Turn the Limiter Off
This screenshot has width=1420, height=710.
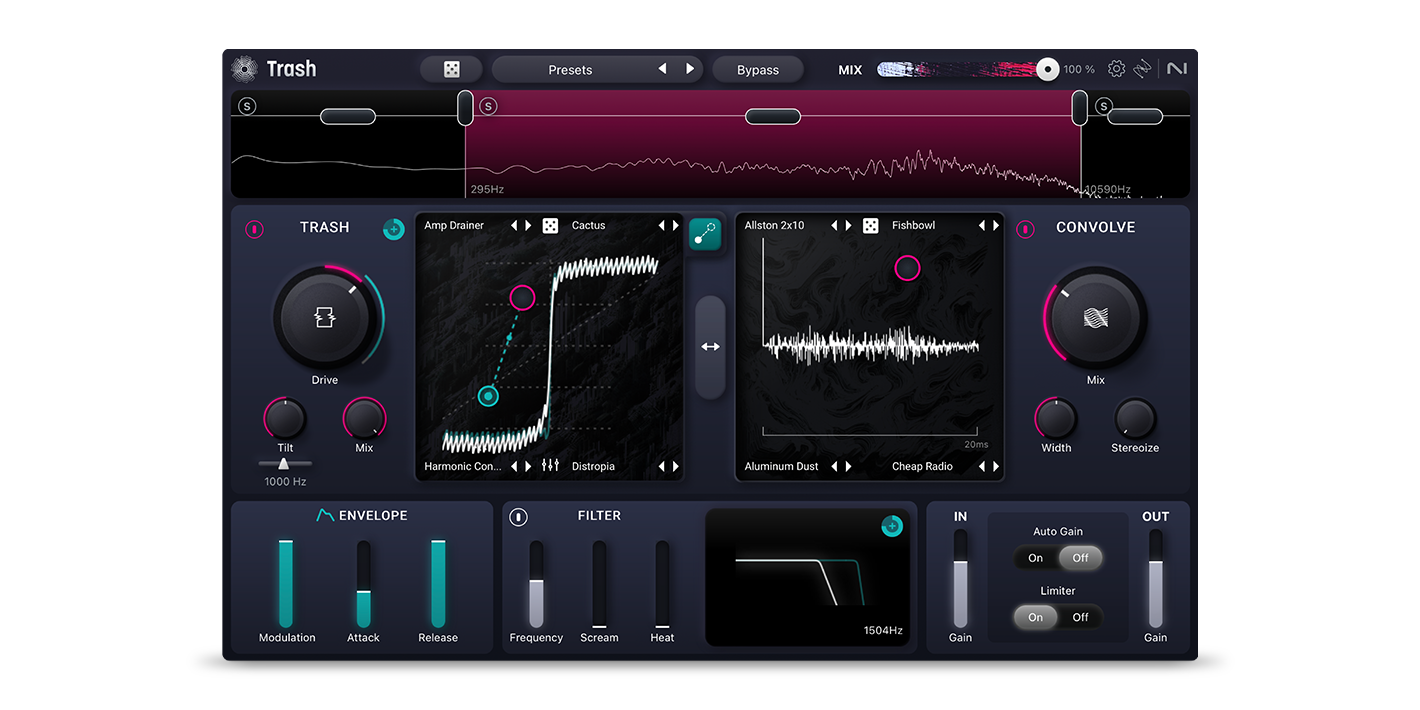(1081, 617)
